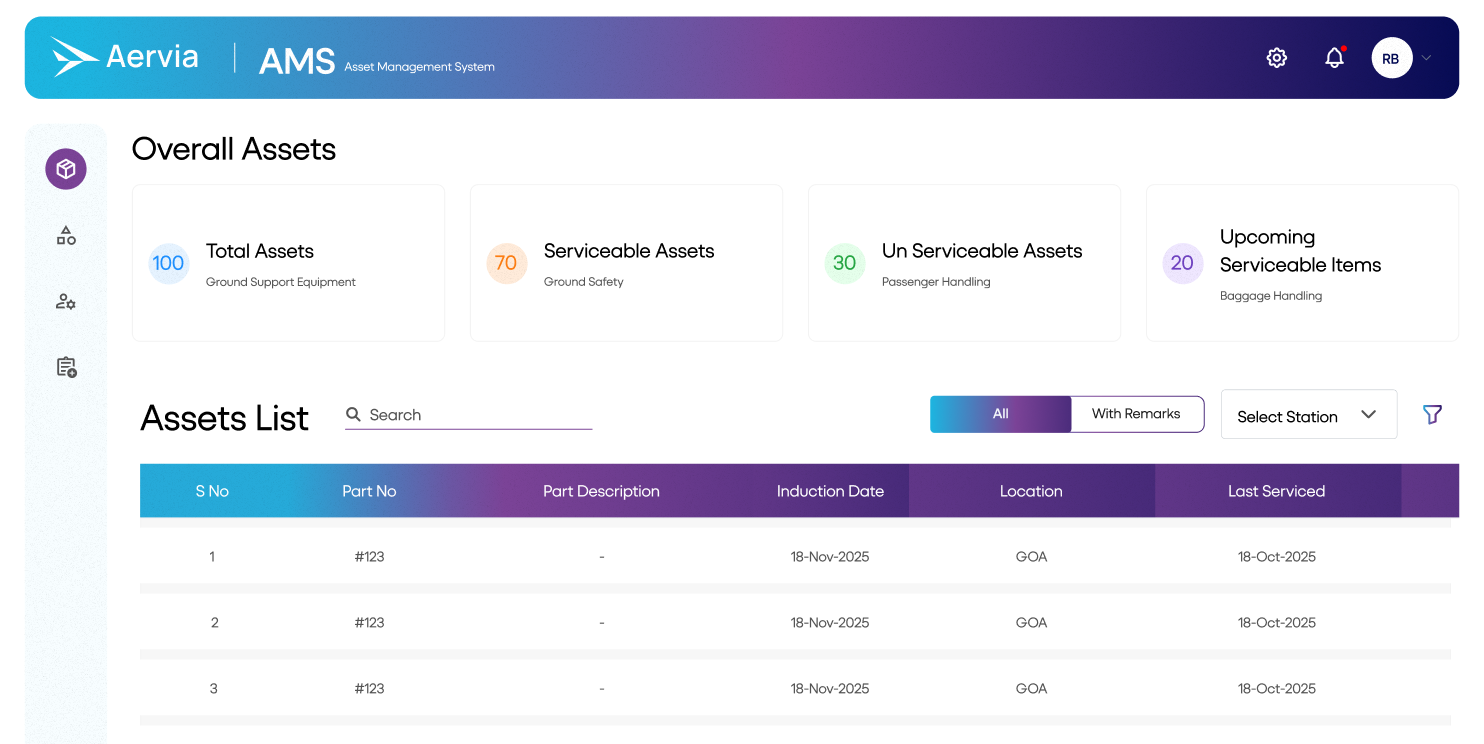Click the Induction Date column header
This screenshot has width=1484, height=744.
(x=830, y=490)
